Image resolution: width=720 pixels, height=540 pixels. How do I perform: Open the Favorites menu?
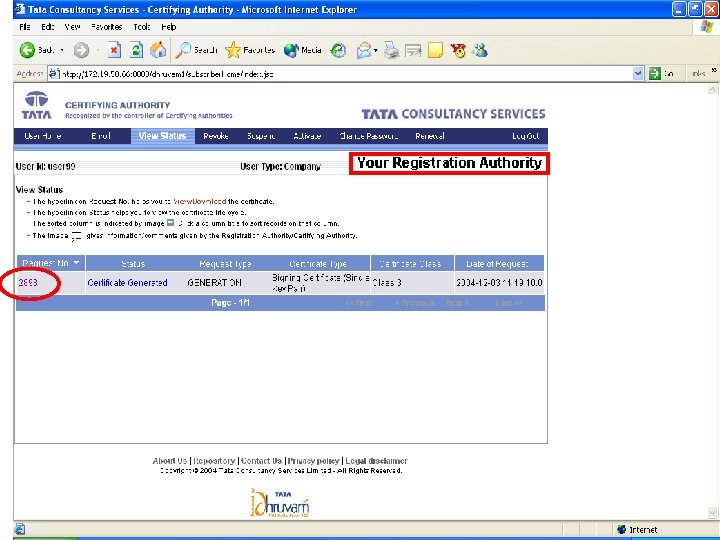[107, 27]
